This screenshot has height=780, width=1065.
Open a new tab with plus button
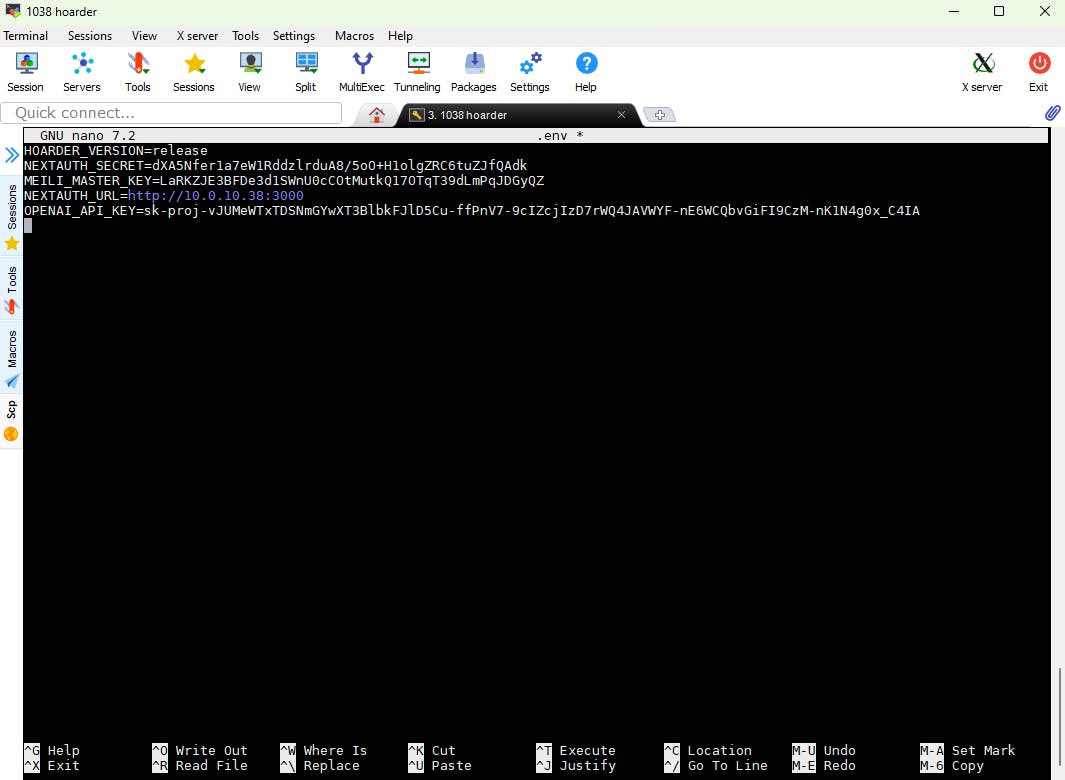[x=660, y=115]
